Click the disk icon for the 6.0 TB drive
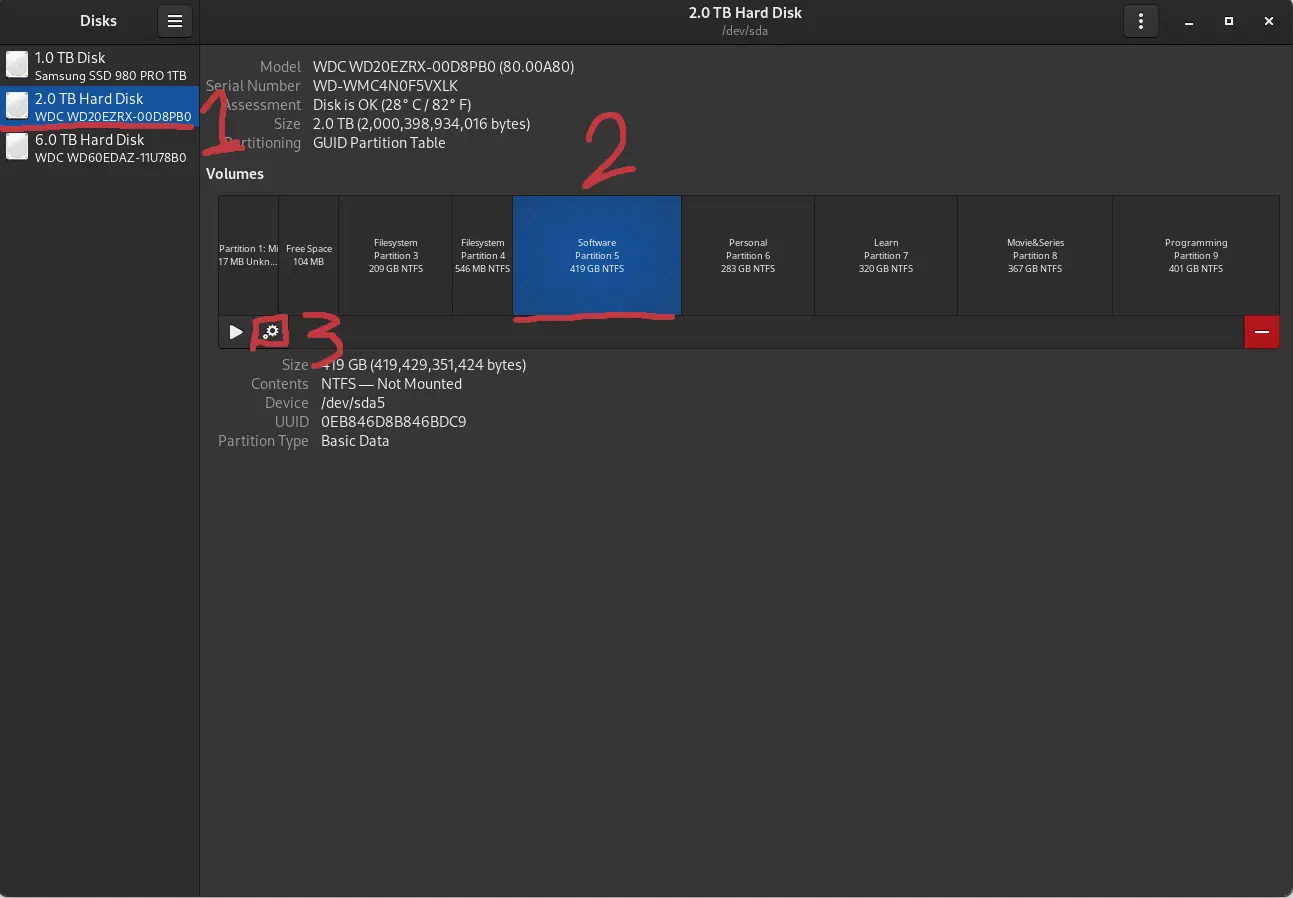Screen dimensions: 1293x898 pos(17,146)
